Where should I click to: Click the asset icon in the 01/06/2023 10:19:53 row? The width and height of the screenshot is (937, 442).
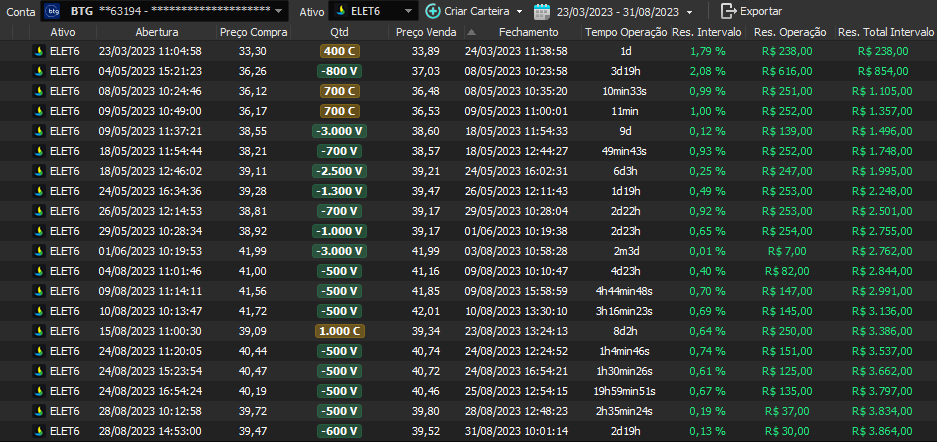click(39, 251)
